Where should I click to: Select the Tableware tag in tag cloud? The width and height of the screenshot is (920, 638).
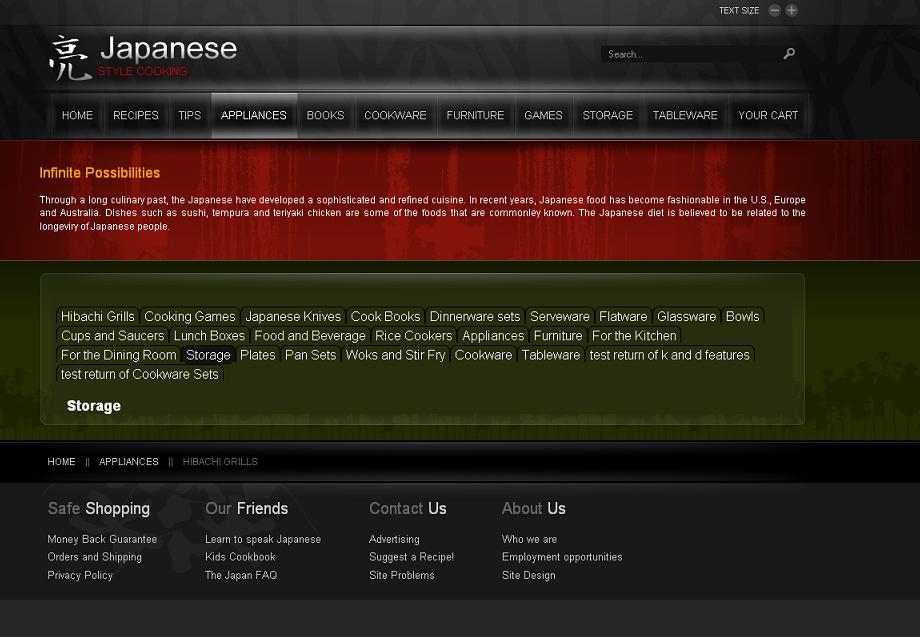551,355
